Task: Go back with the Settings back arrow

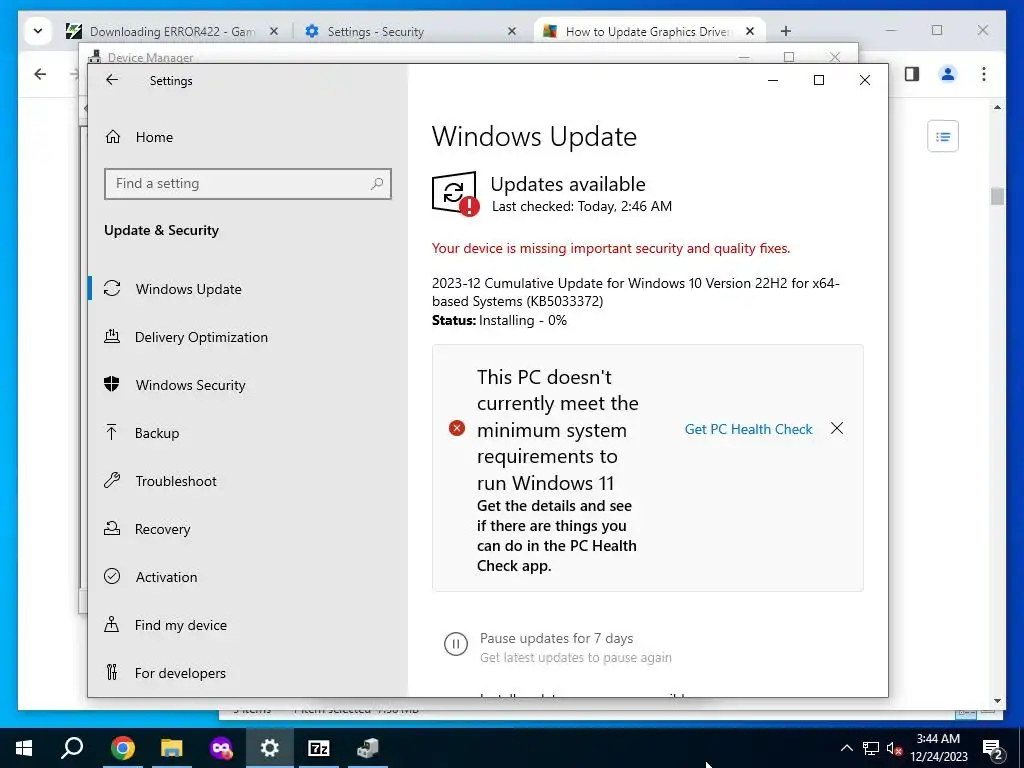Action: (x=112, y=80)
